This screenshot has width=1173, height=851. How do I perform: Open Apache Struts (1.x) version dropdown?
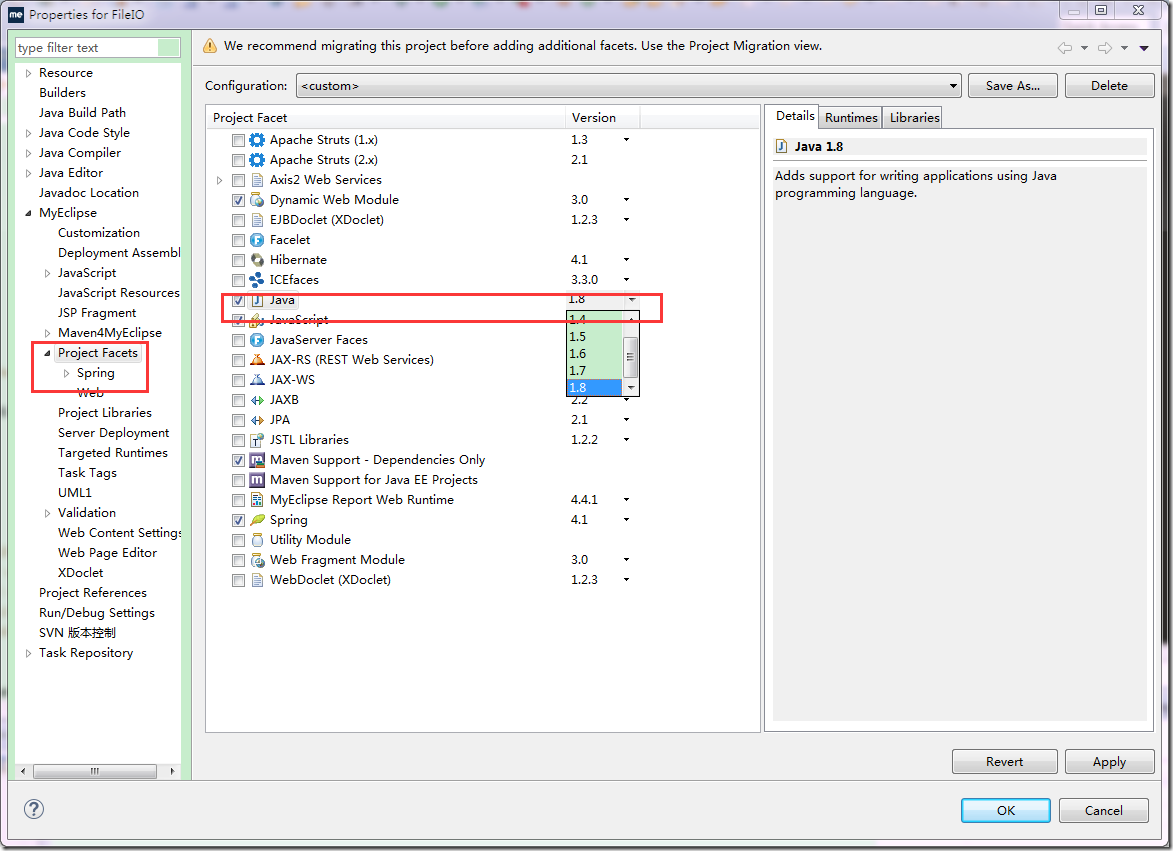626,140
